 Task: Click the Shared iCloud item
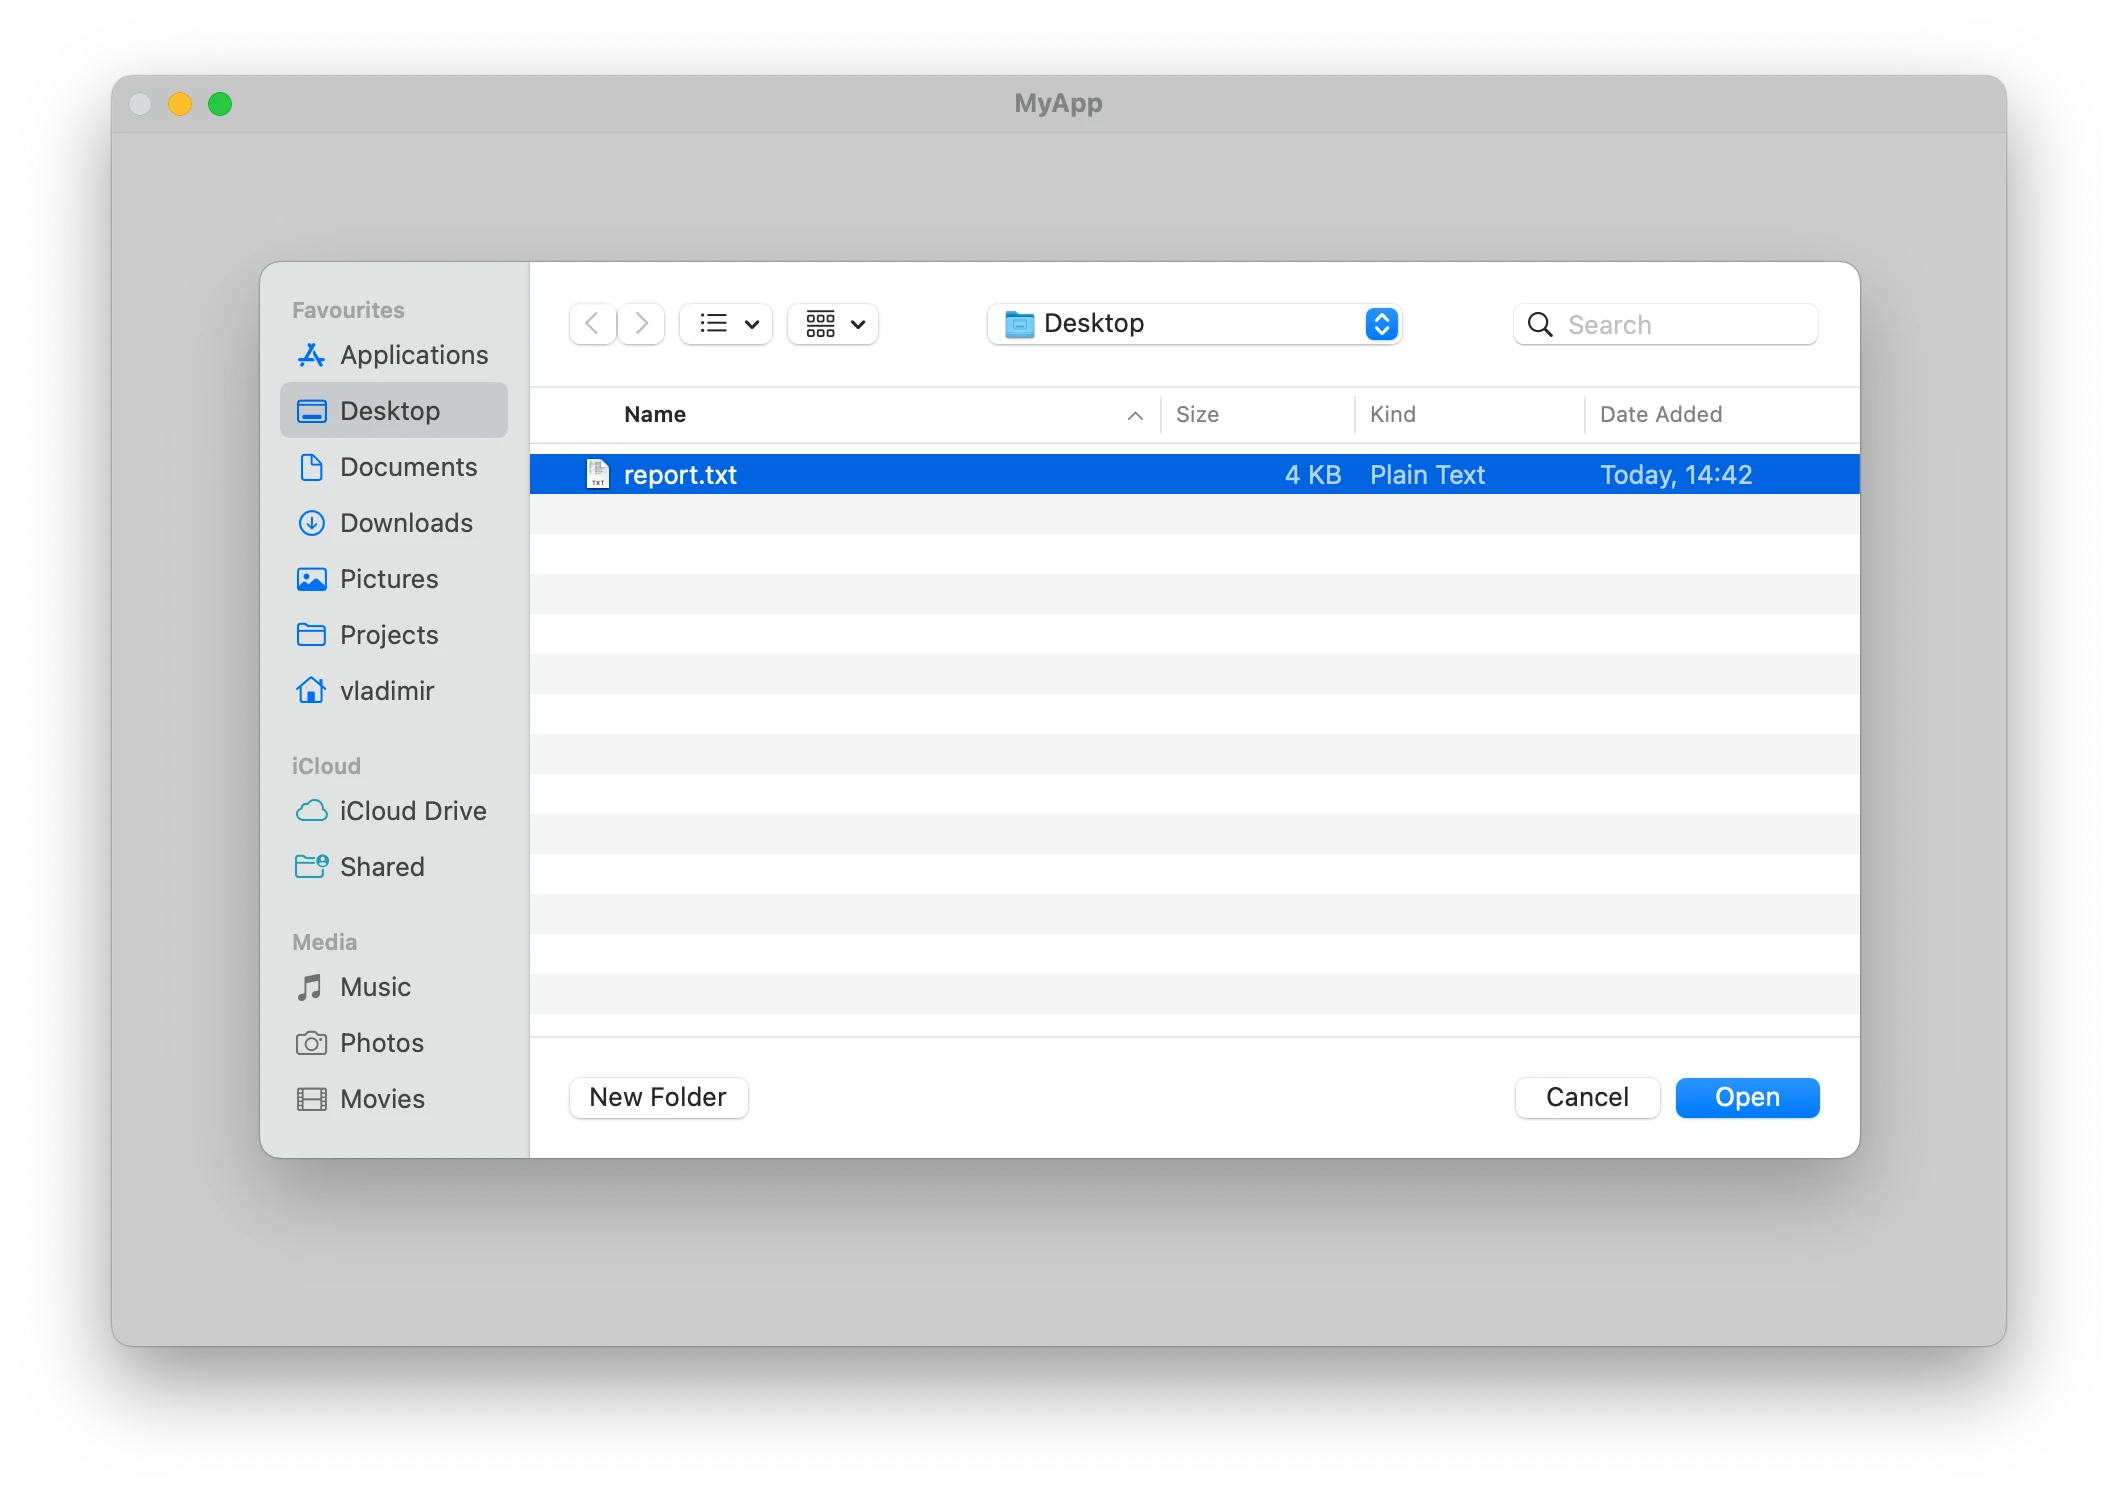coord(383,867)
